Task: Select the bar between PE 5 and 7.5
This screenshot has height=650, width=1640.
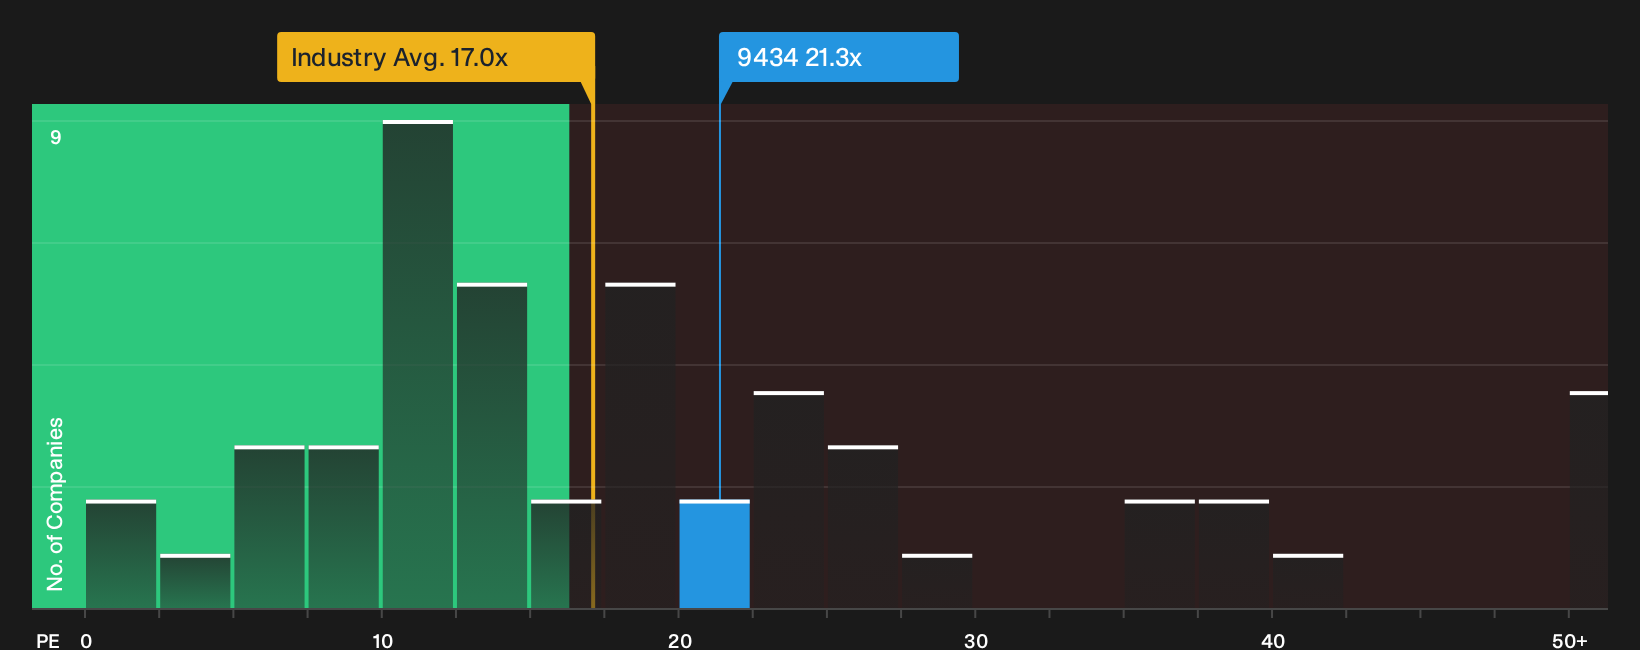Action: pos(269,527)
